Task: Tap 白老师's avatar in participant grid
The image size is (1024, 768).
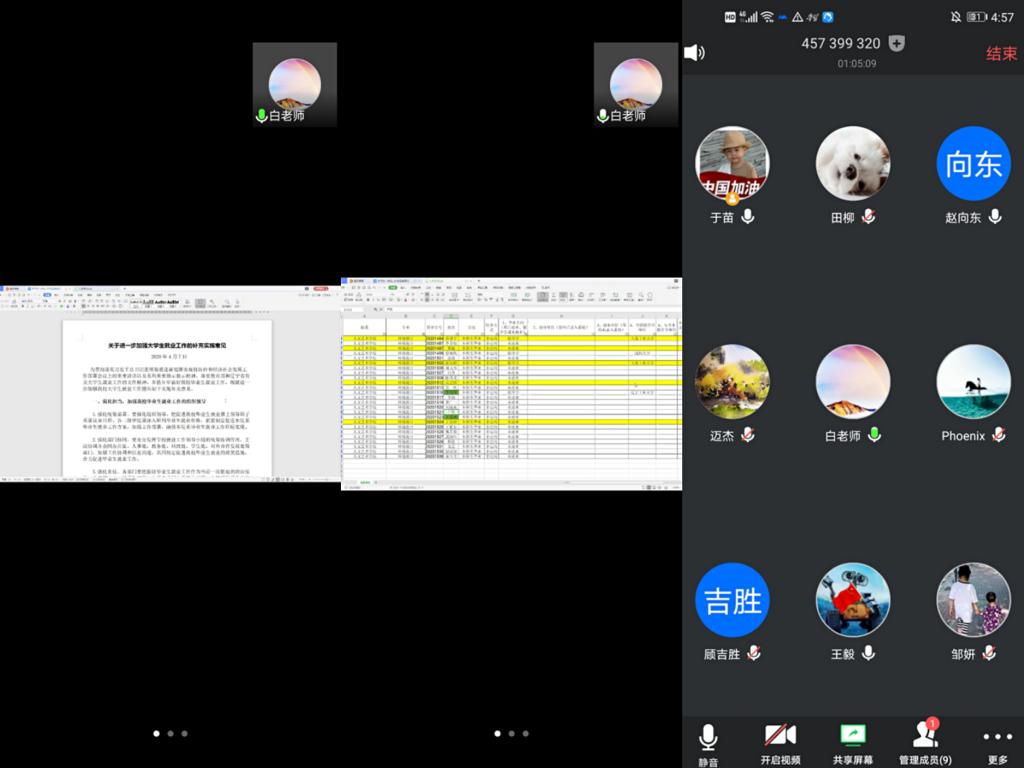Action: (853, 382)
